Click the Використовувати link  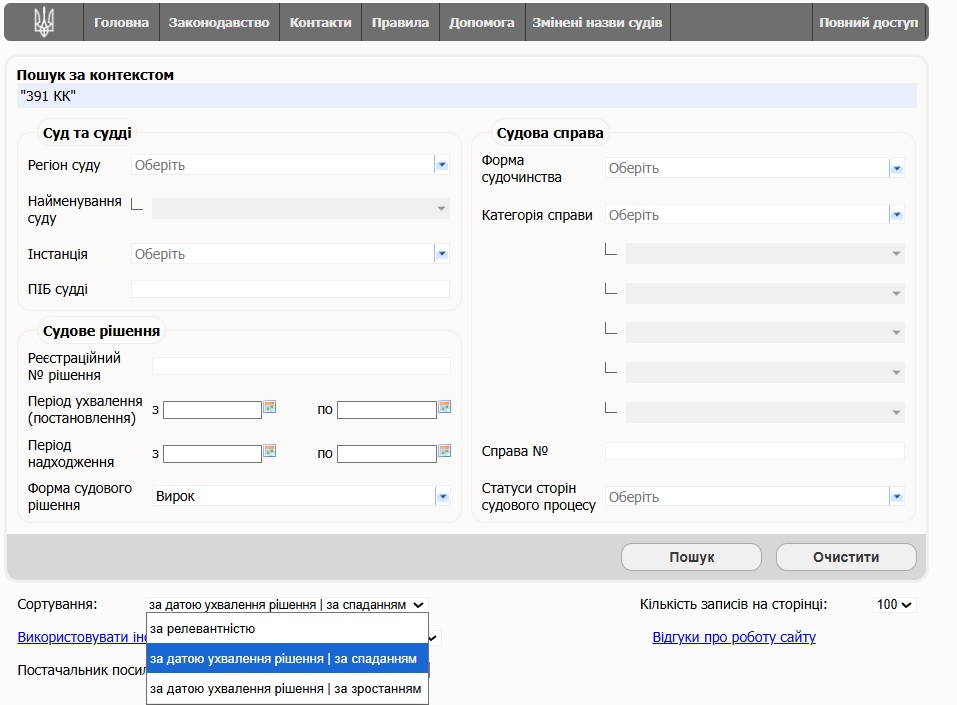tap(82, 637)
